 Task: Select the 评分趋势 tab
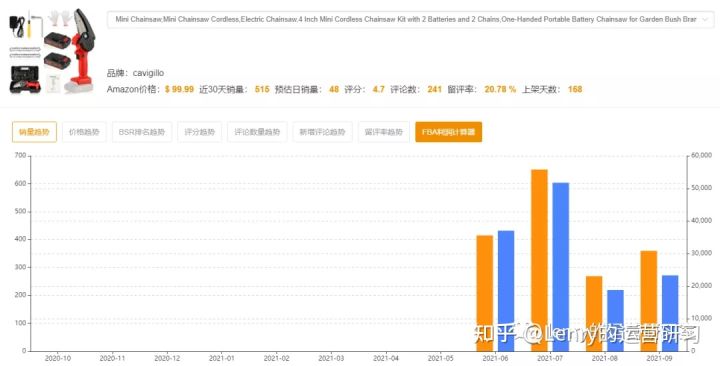click(199, 132)
